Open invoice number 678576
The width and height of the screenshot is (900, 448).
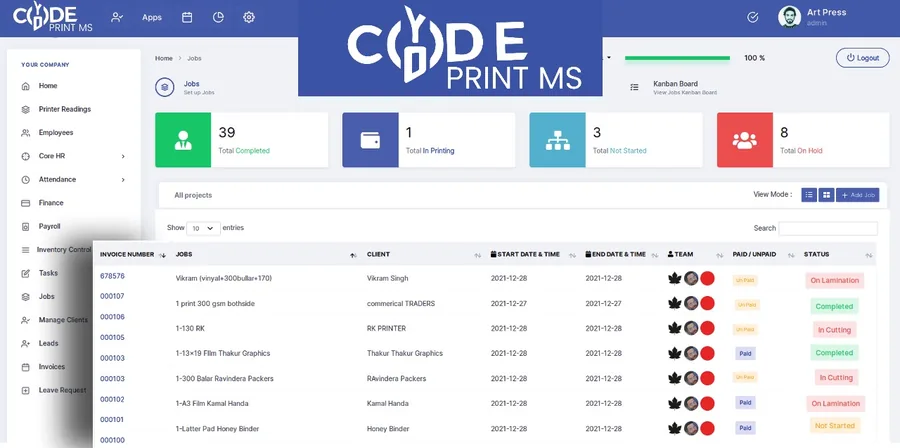[x=112, y=276]
